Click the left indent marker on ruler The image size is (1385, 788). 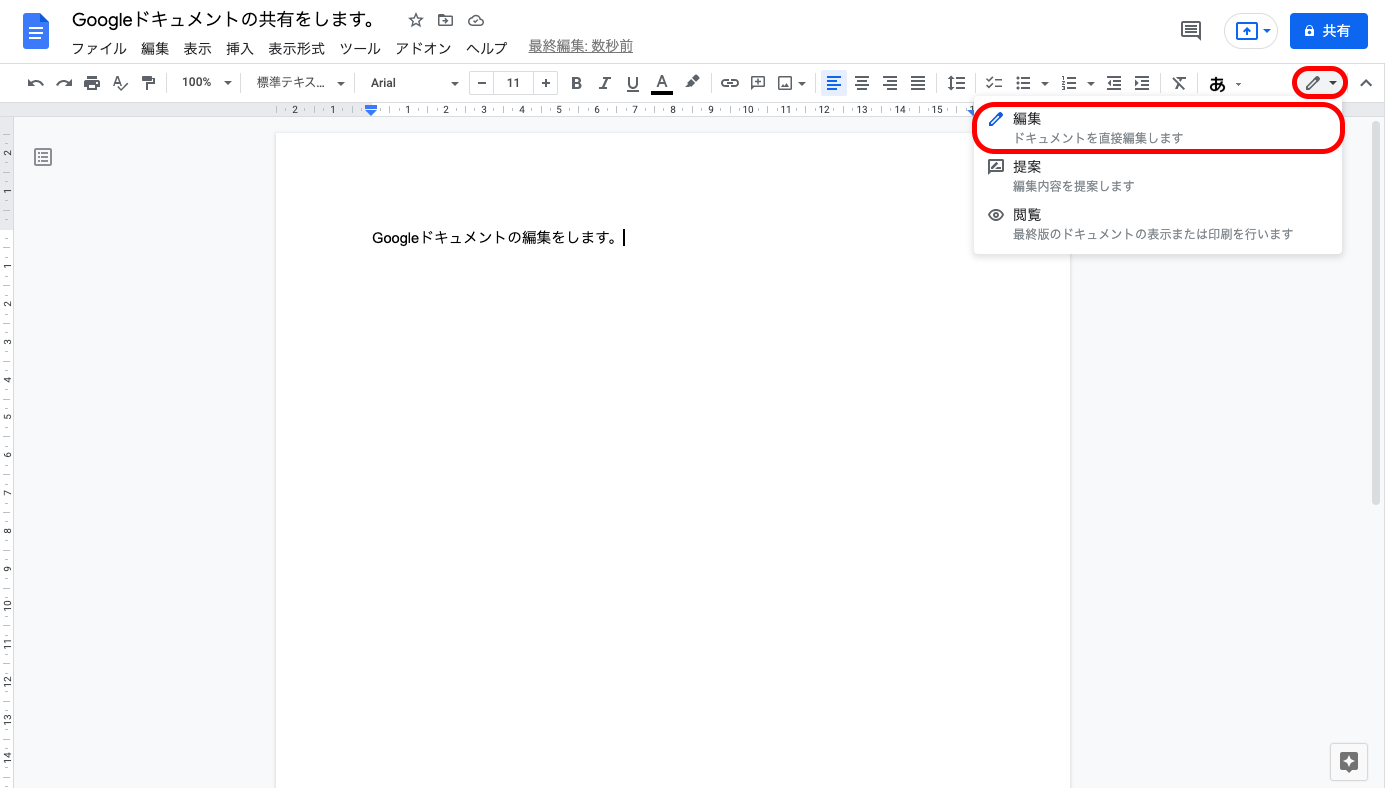pyautogui.click(x=371, y=111)
